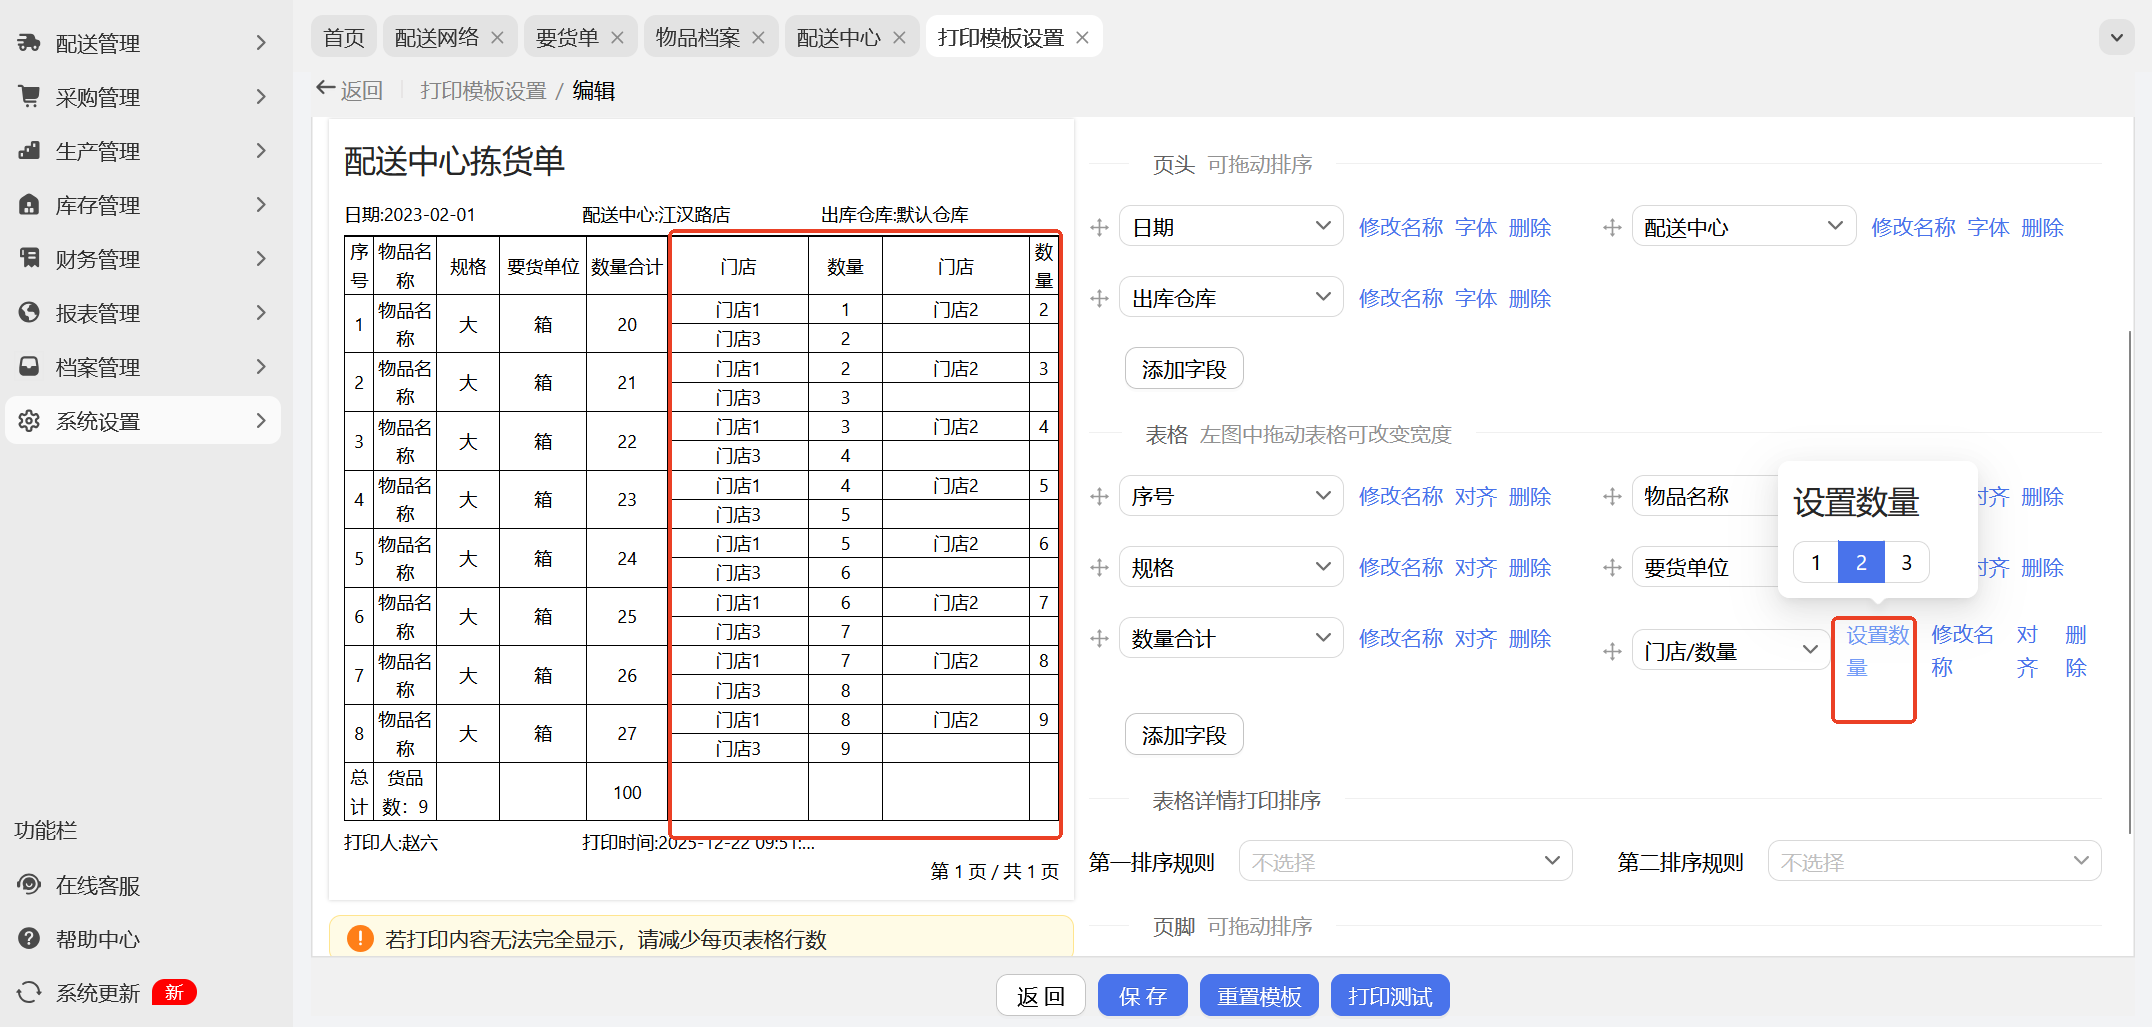Viewport: 2152px width, 1027px height.
Task: Click drag handle icon beside 要货单位 field
Action: [1612, 568]
